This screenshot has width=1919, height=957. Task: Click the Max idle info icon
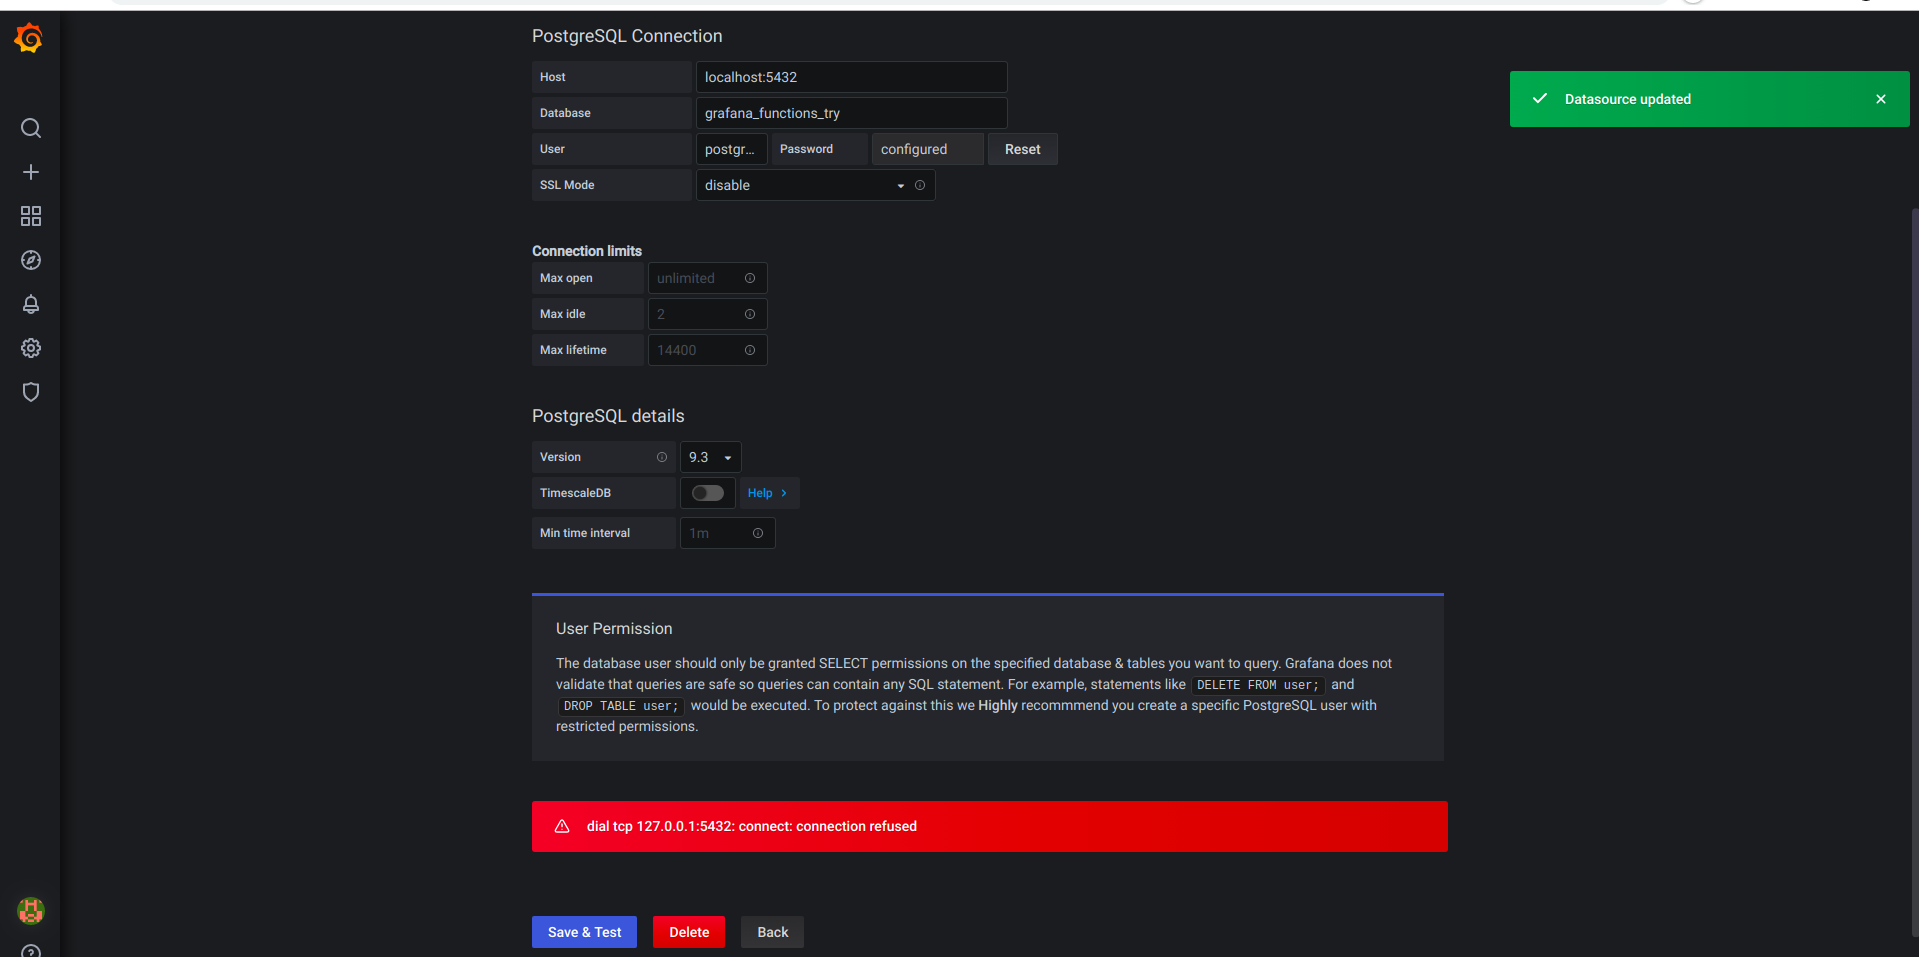point(750,314)
